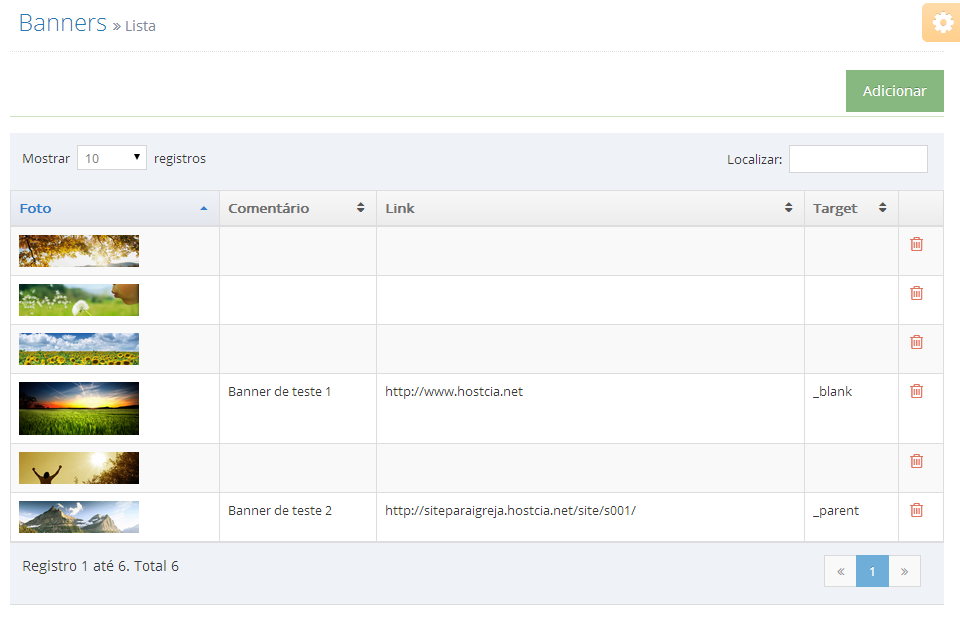Open the Mostrar registros count dropdown
Viewport: 960px width, 628px height.
click(112, 158)
